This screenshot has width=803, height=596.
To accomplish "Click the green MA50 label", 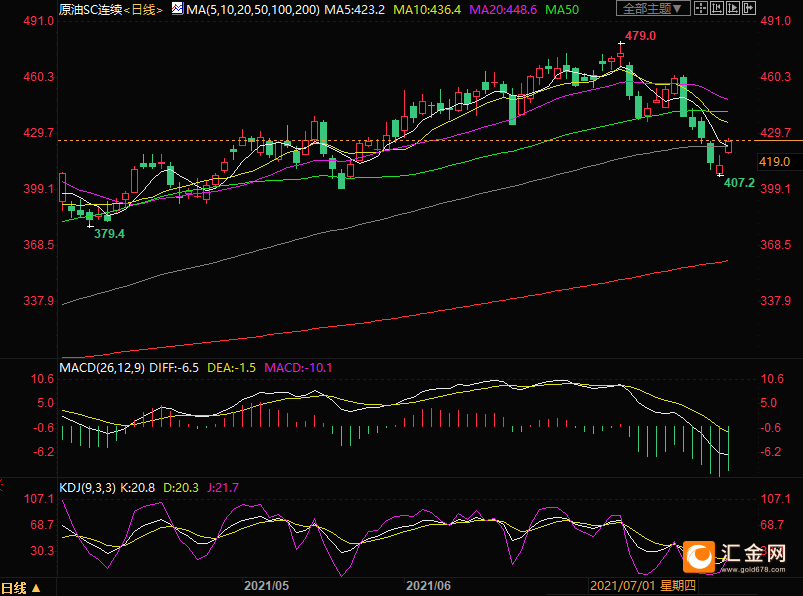I will click(562, 9).
